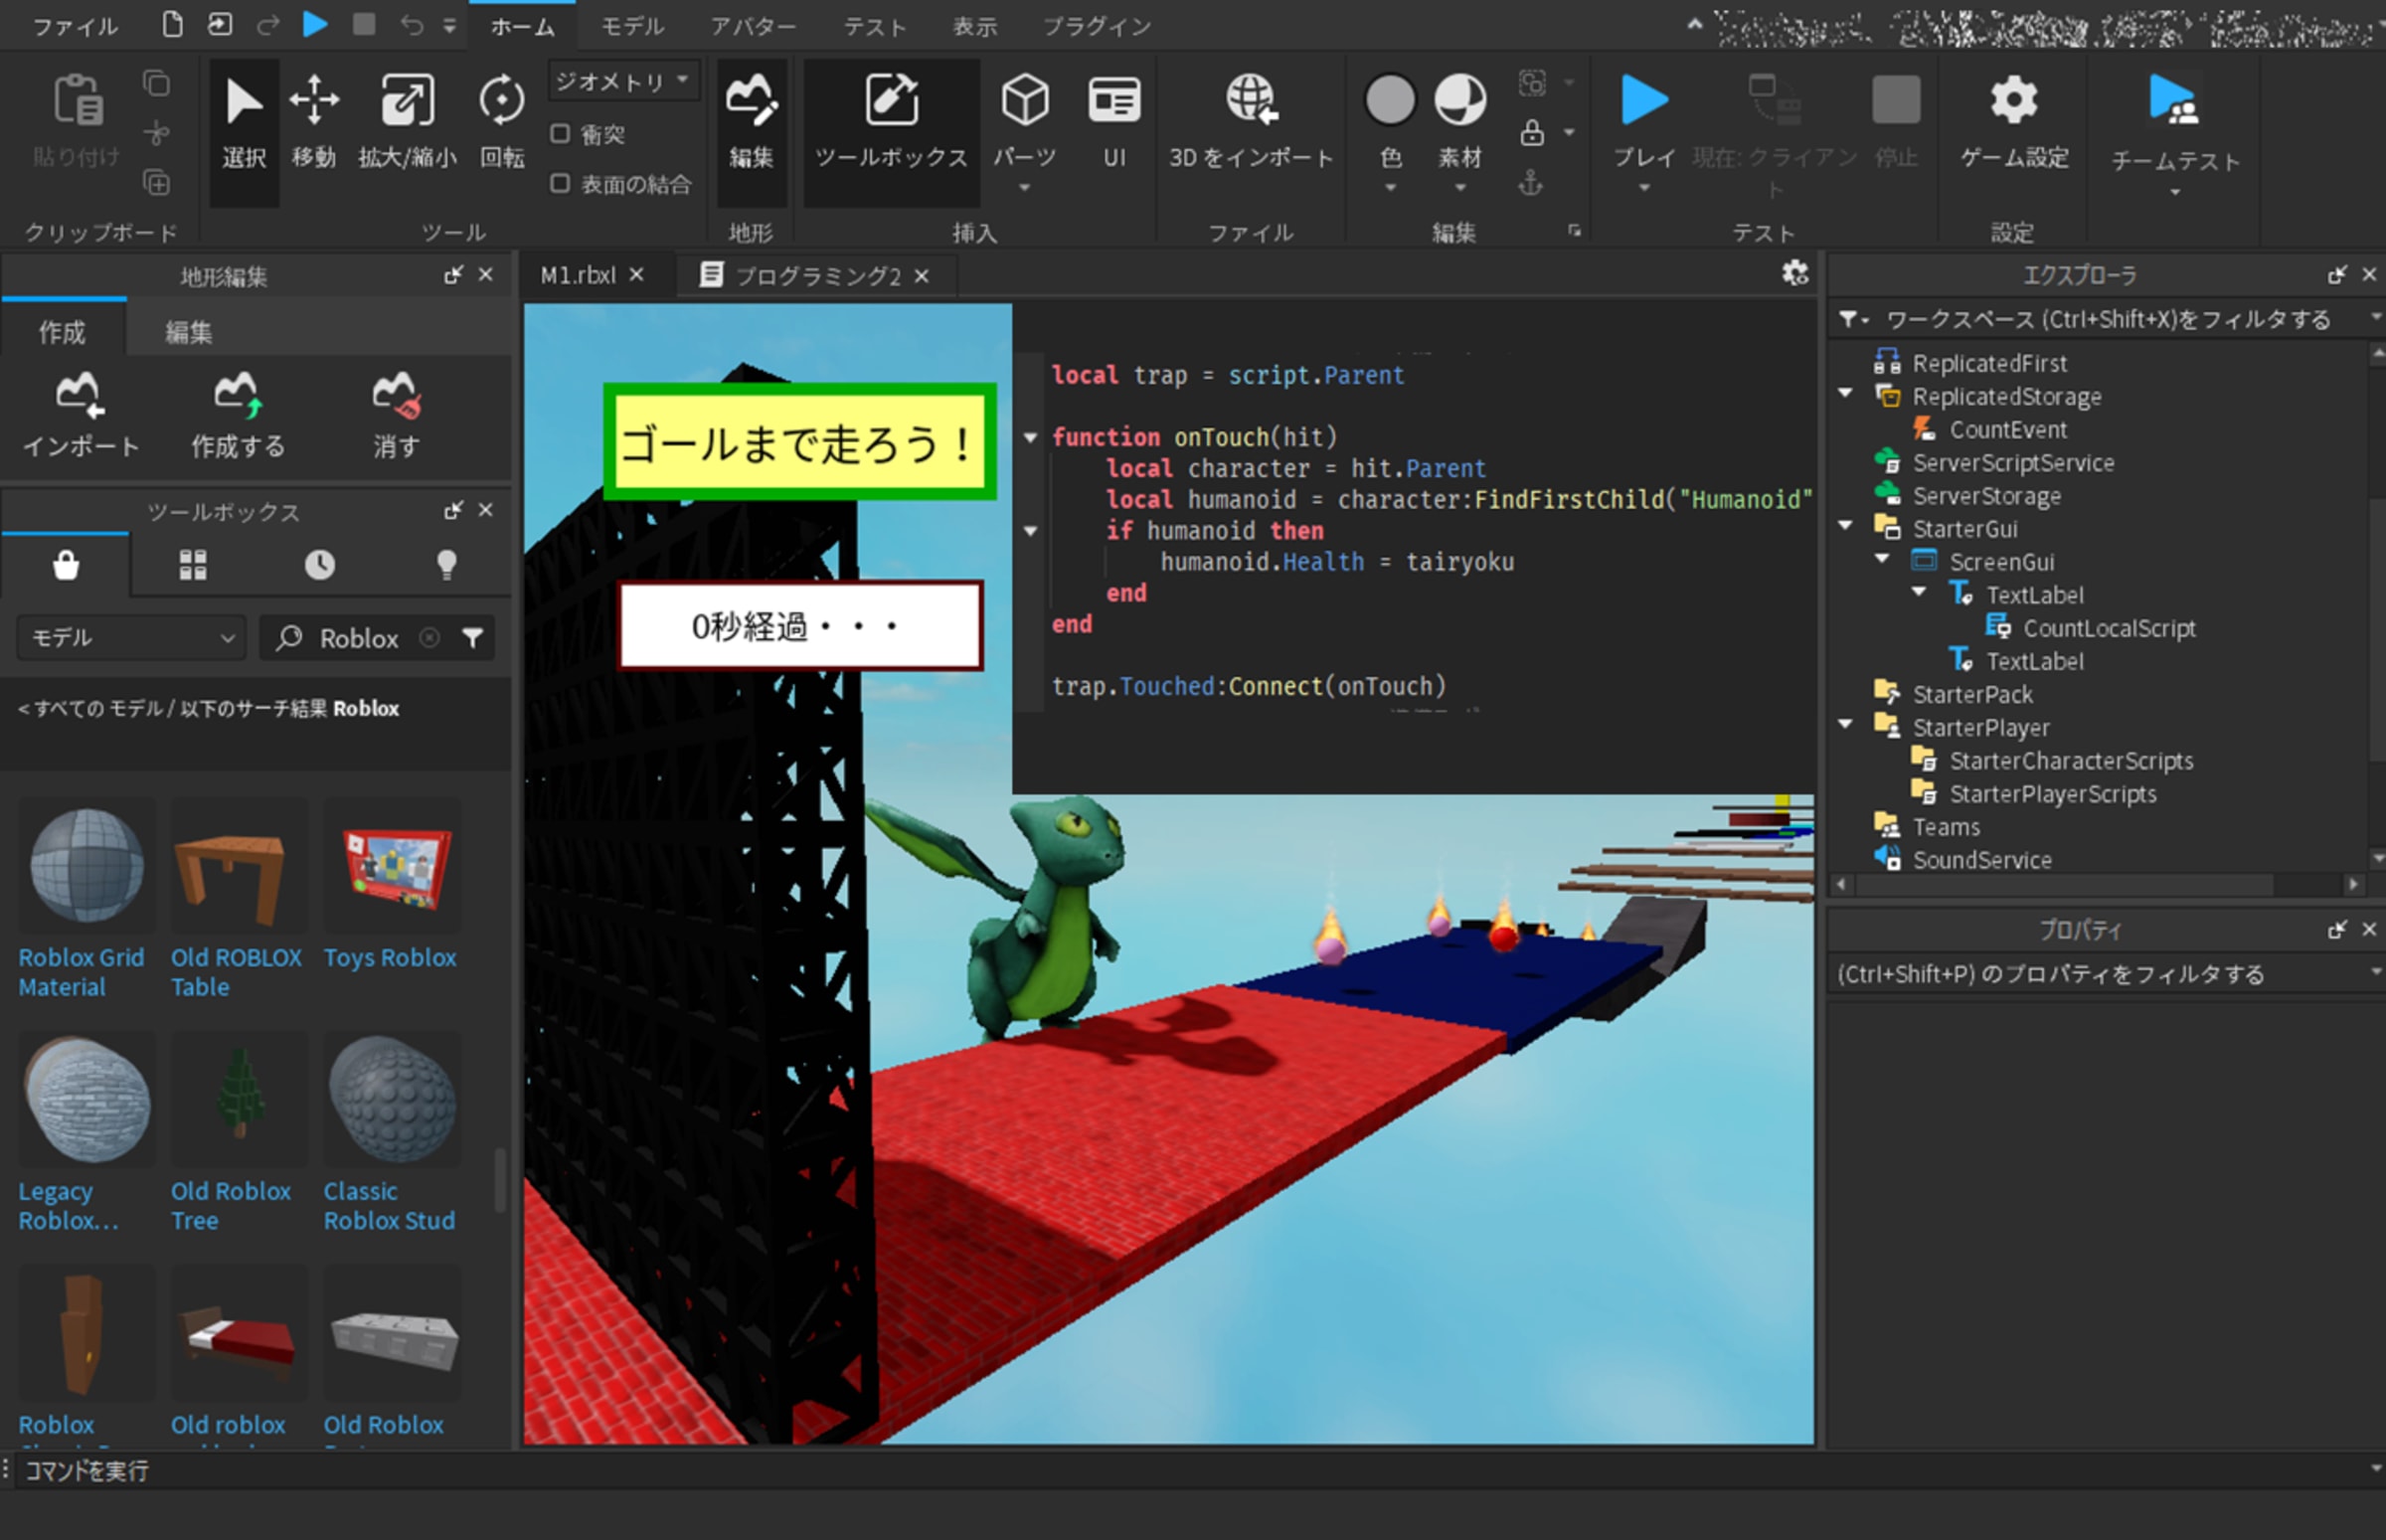Switch to the M1.rbxl document tab
Screen dimensions: 2386x1540
[x=578, y=275]
